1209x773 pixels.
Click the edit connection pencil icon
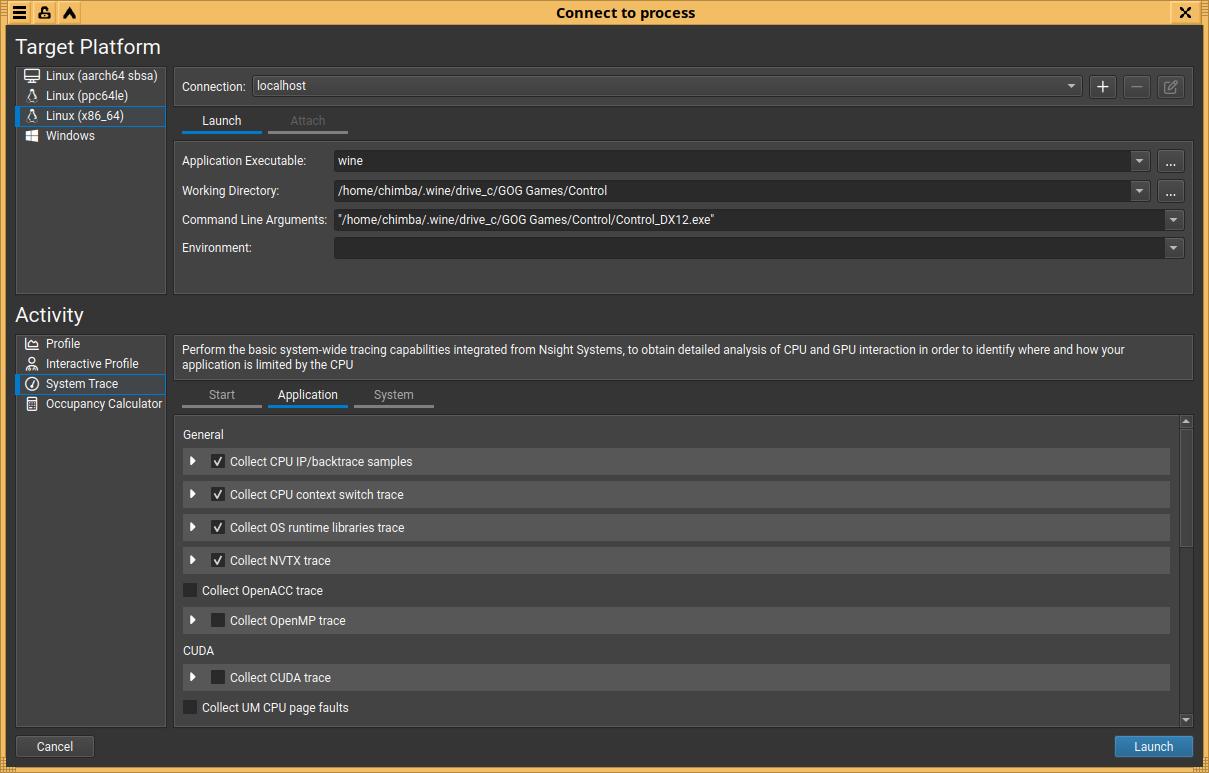(1170, 87)
